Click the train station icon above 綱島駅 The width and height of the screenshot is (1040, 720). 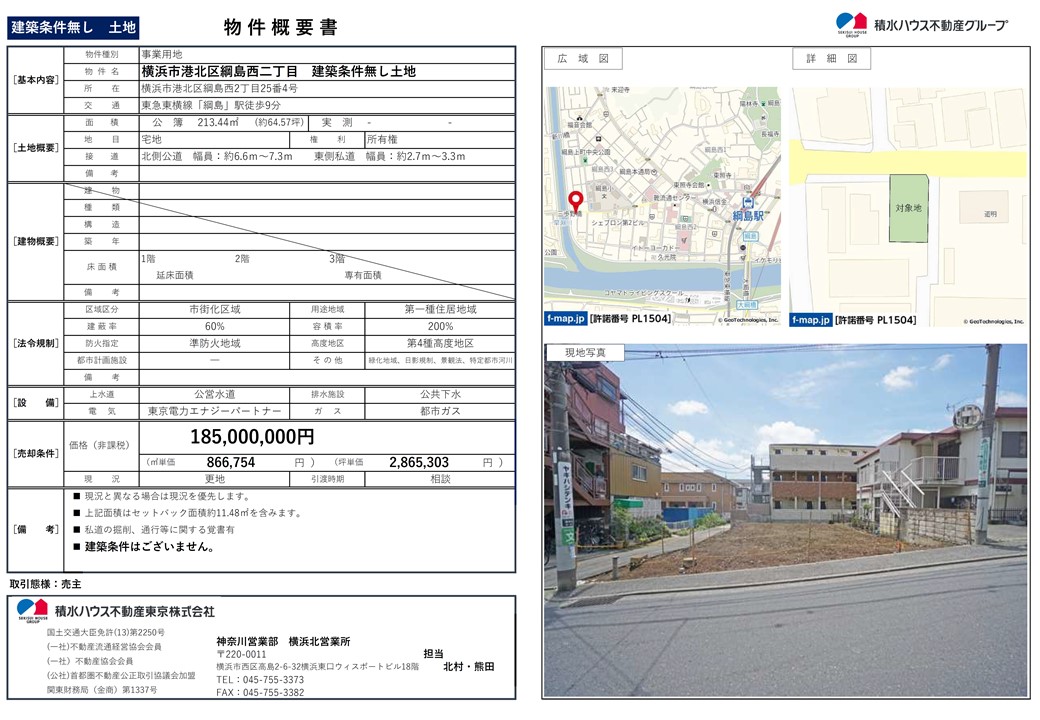(746, 202)
